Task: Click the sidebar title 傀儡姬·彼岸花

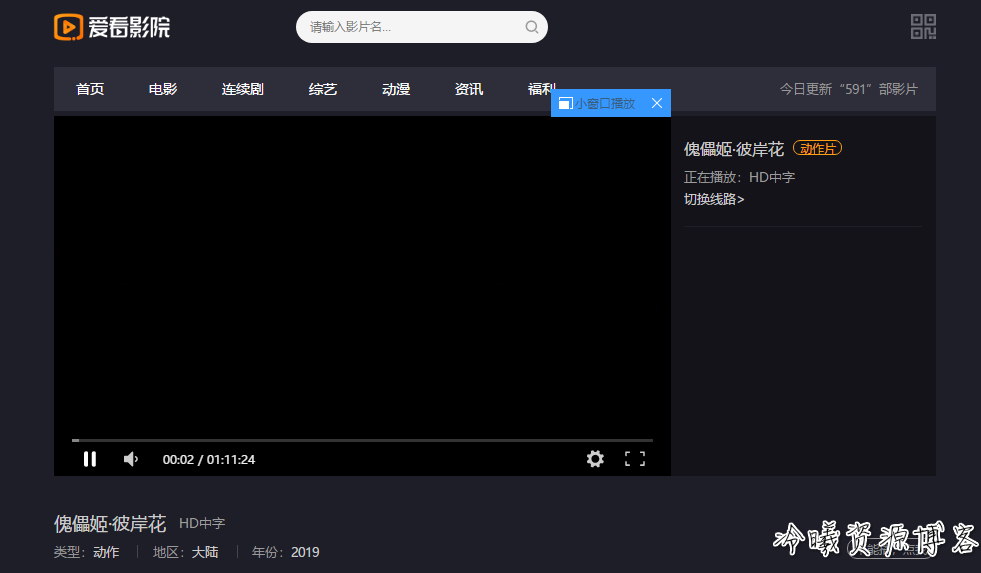Action: tap(734, 149)
